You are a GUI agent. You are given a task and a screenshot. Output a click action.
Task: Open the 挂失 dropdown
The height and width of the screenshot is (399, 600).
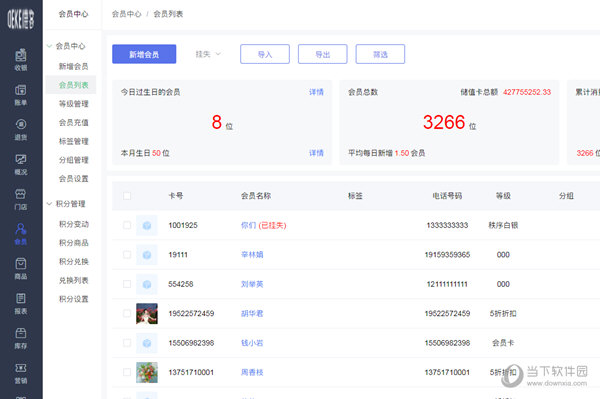click(208, 54)
